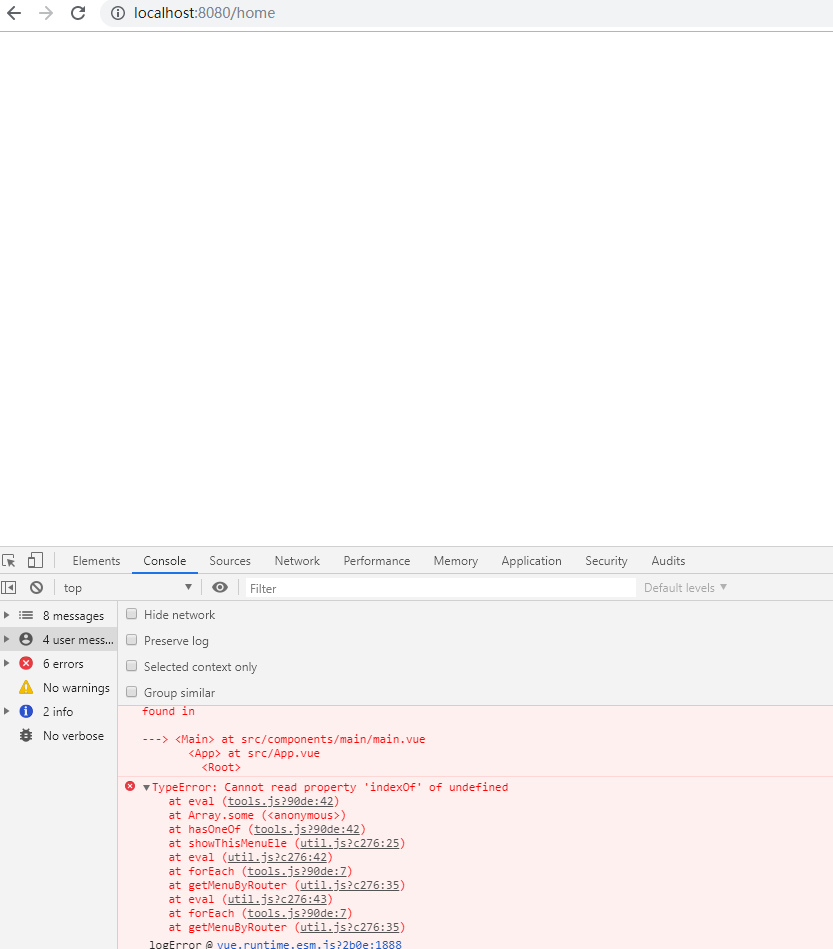Enable the Hide network checkbox

(x=131, y=613)
